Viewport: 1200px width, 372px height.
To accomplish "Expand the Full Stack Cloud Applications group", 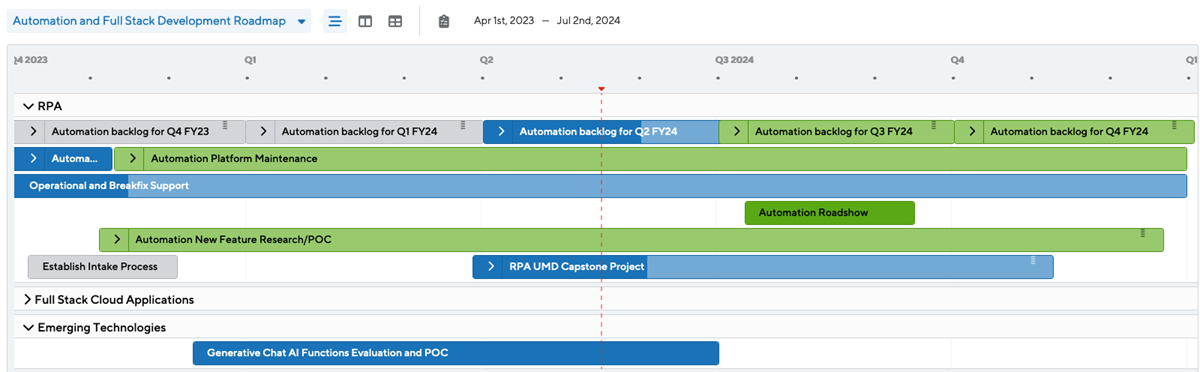I will point(28,299).
